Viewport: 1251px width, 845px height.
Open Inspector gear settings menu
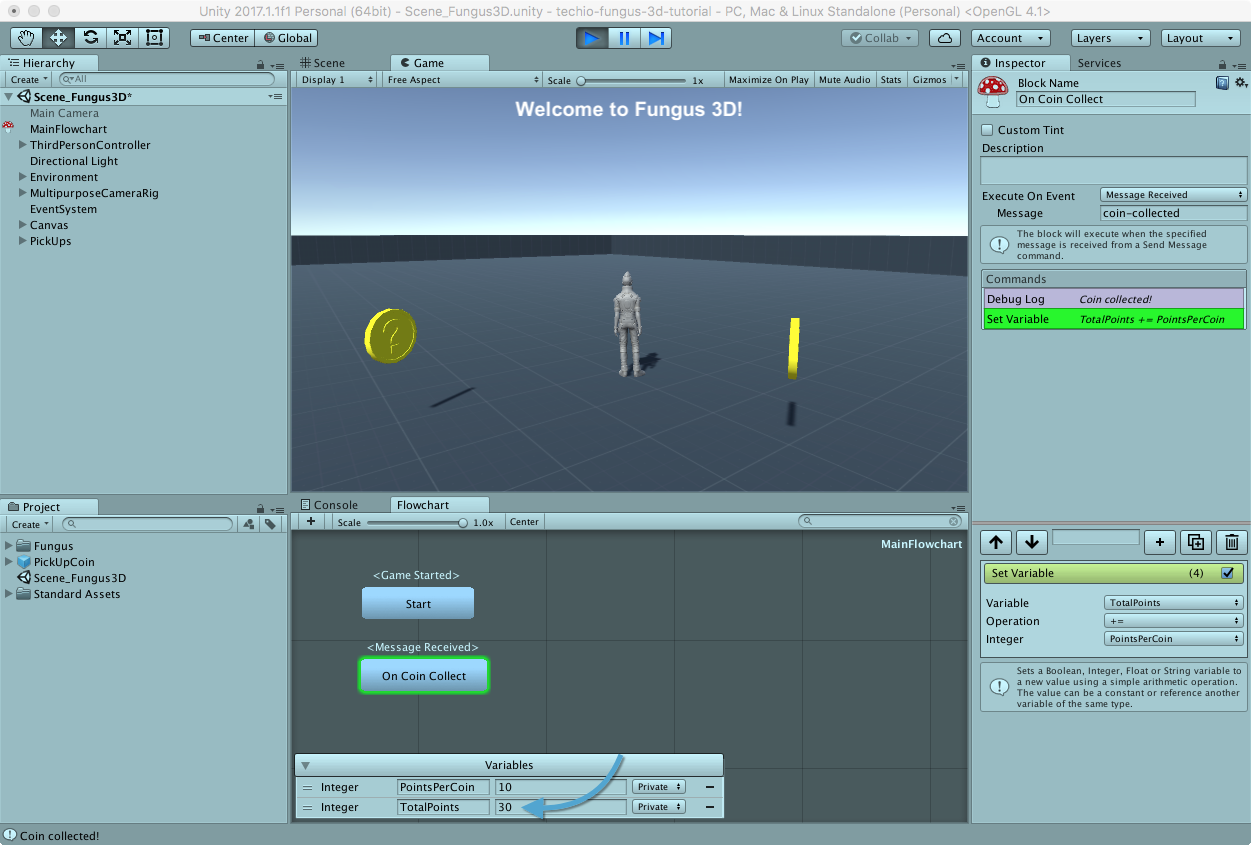point(1240,83)
